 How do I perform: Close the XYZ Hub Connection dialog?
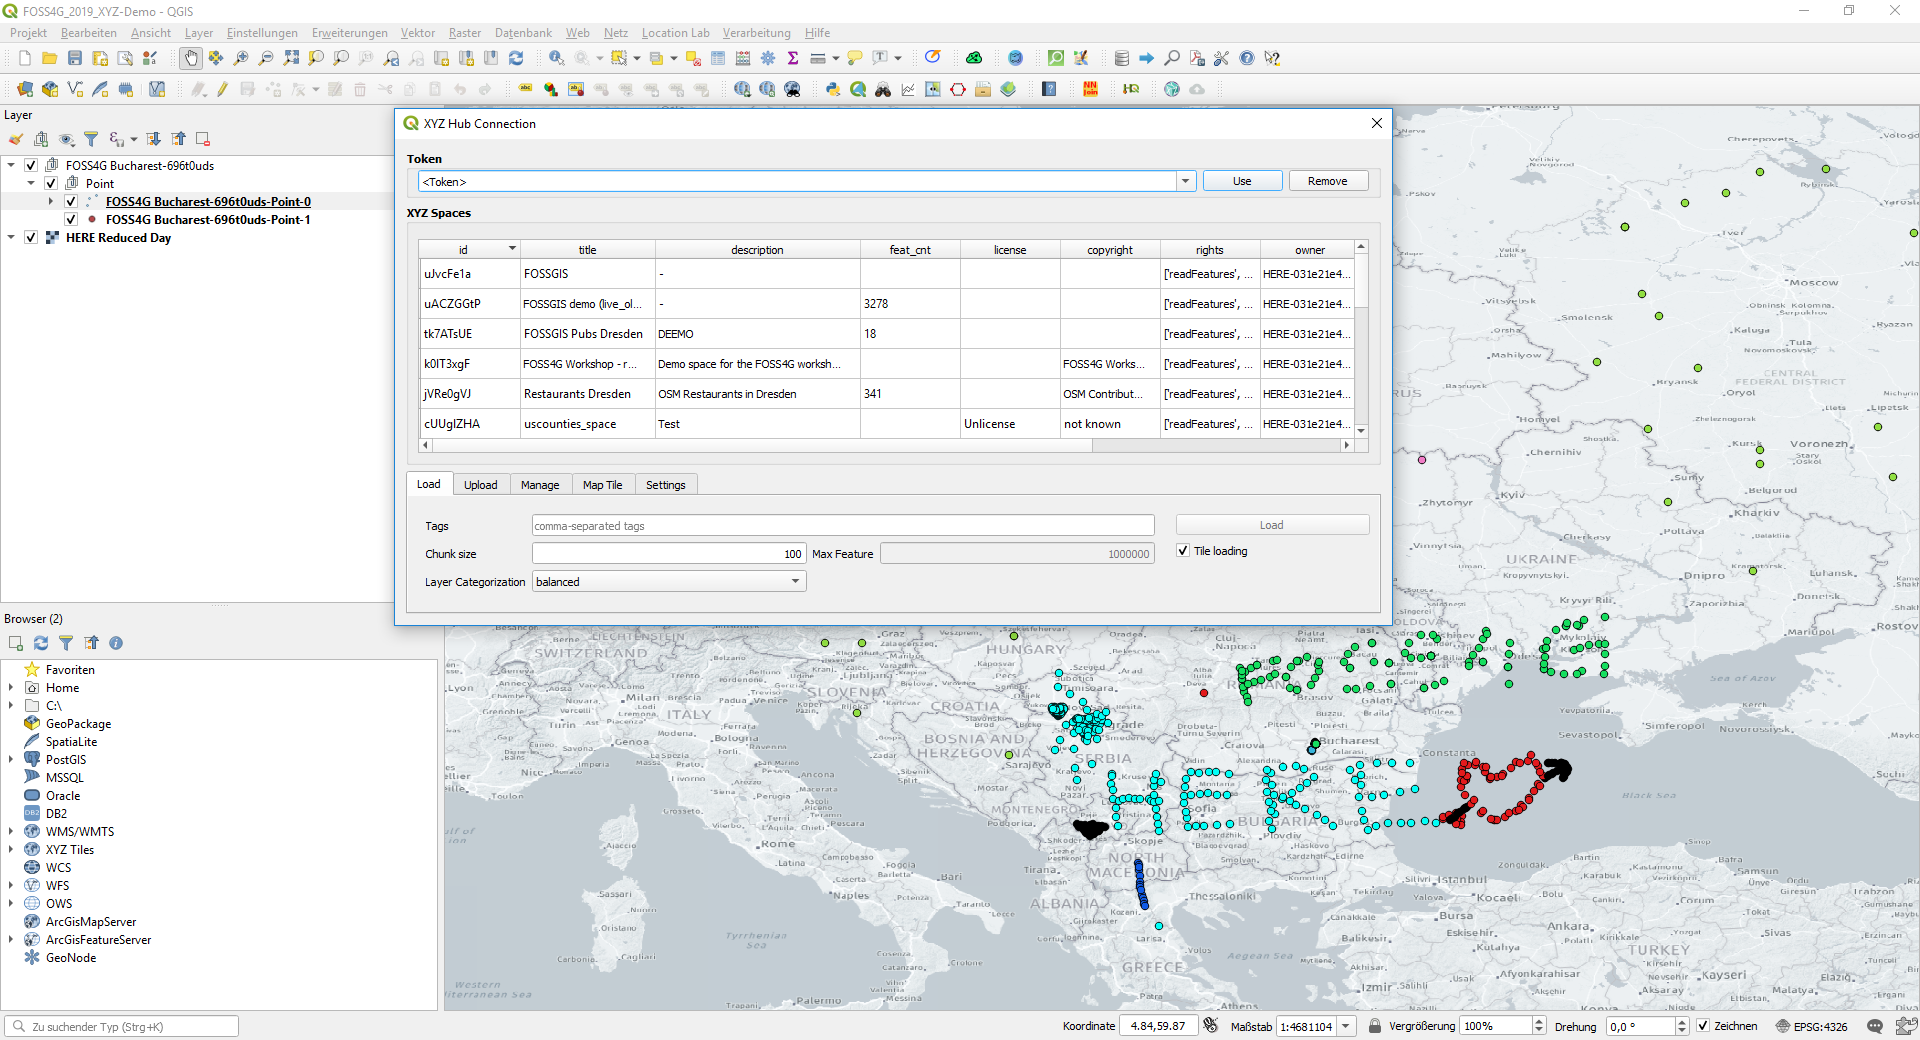click(1376, 123)
